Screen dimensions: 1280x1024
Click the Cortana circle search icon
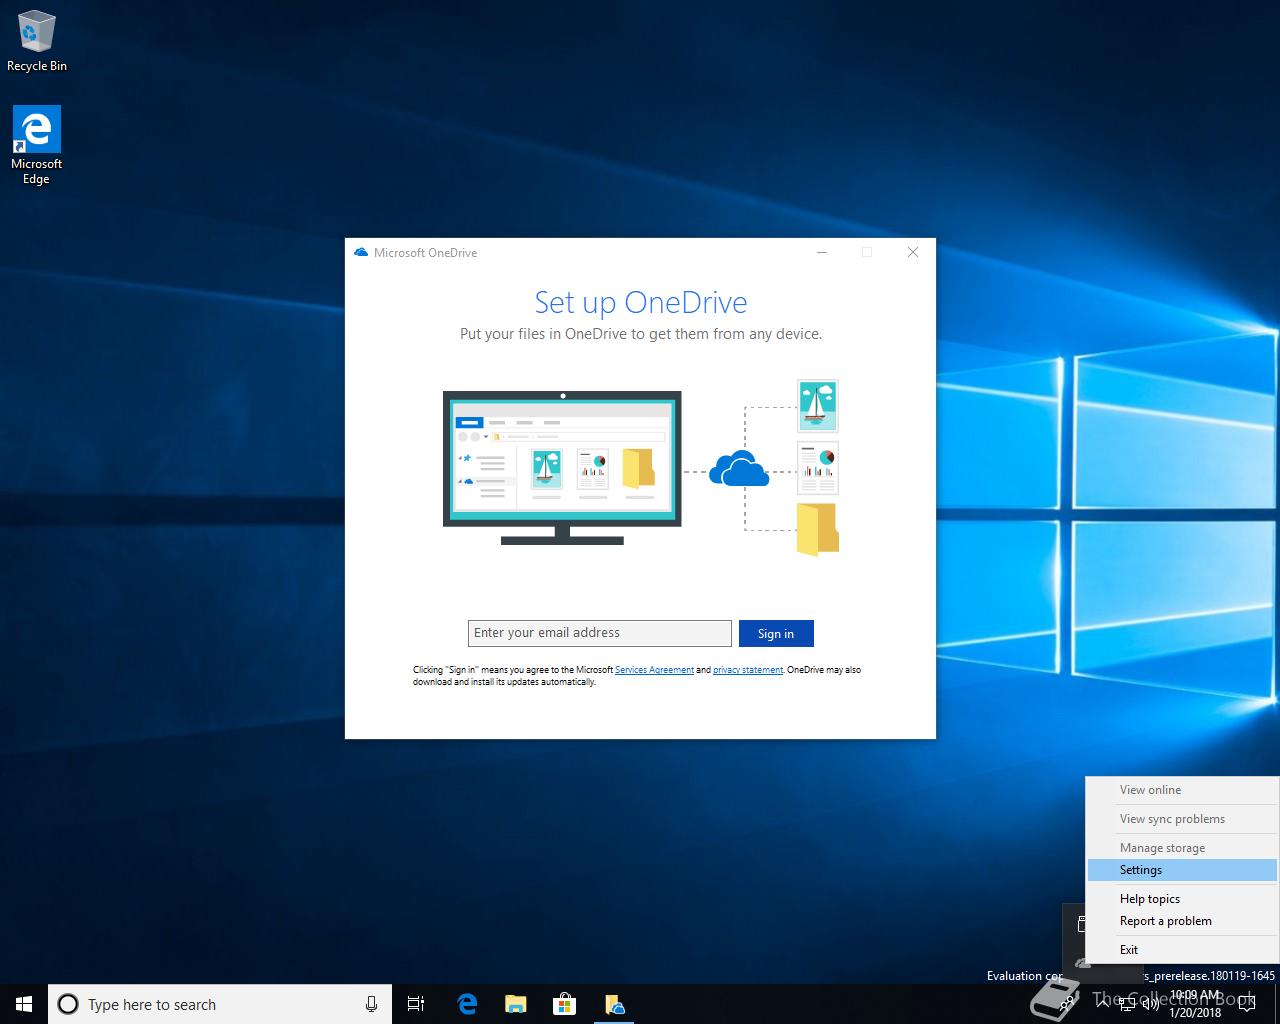pyautogui.click(x=68, y=1004)
